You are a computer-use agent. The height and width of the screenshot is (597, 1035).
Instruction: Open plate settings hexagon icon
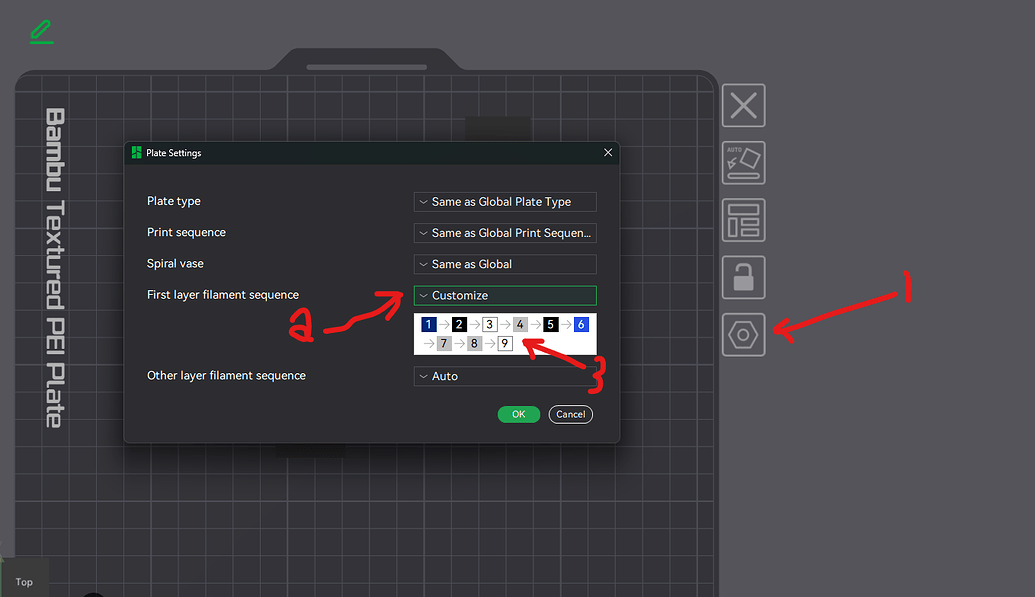[743, 335]
